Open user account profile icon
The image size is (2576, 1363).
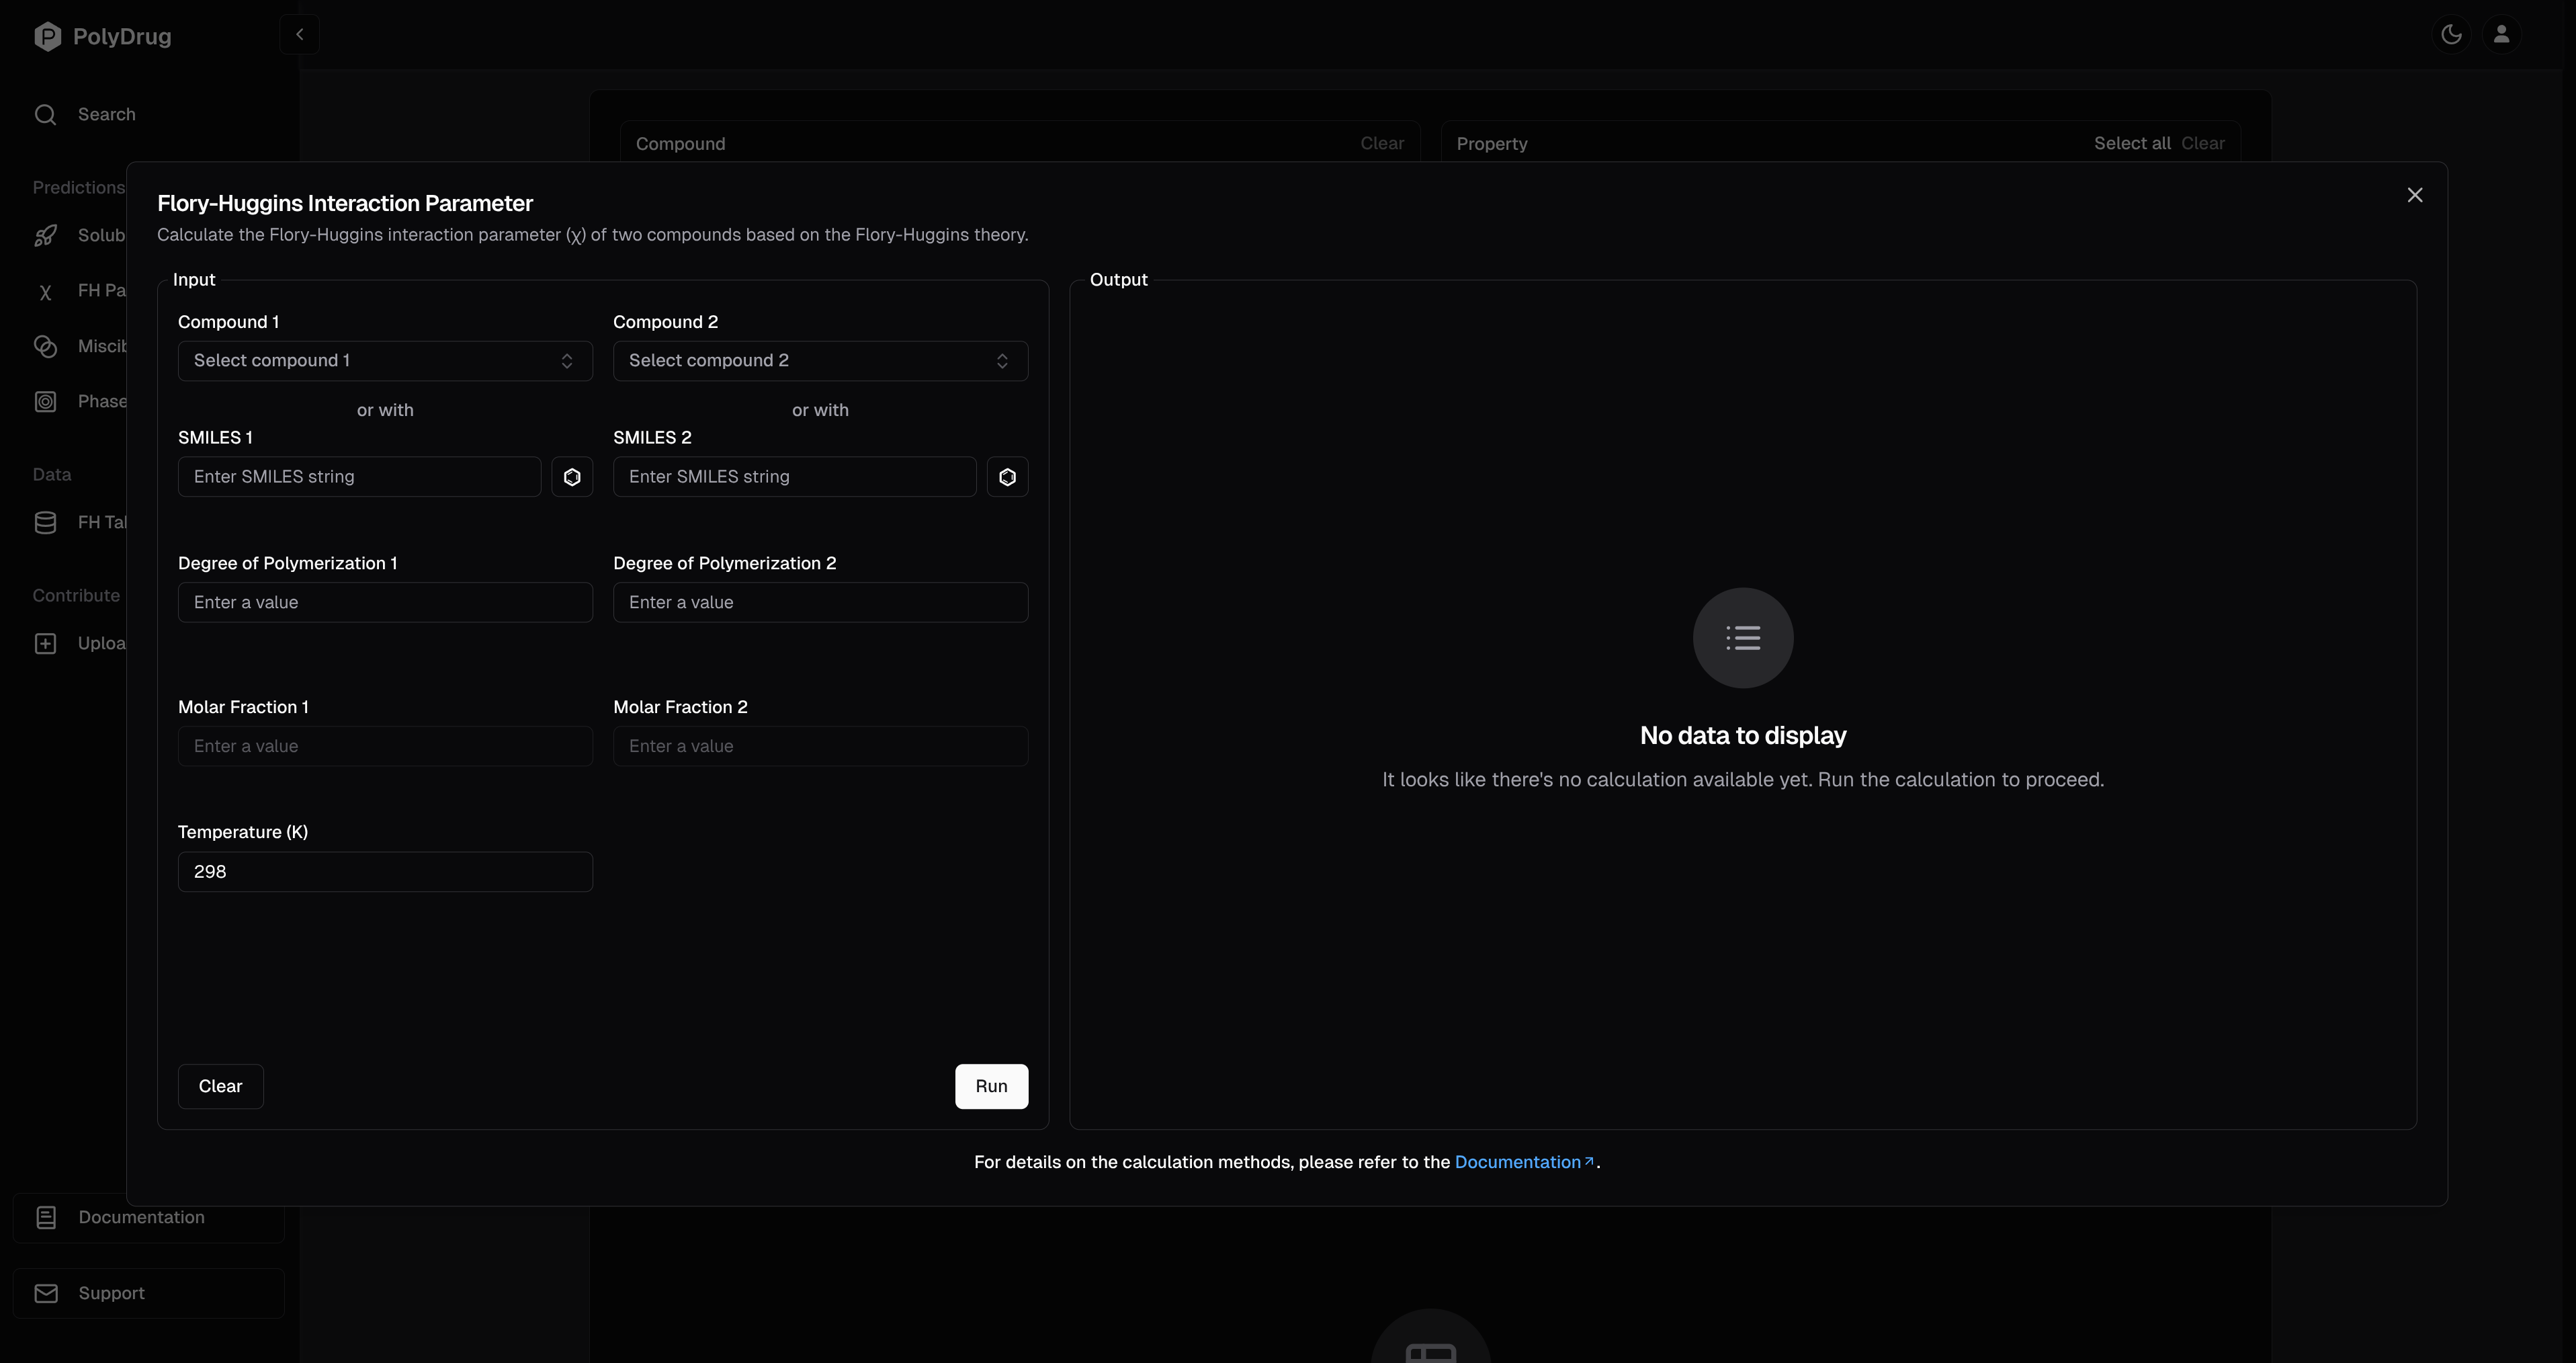coord(2501,35)
